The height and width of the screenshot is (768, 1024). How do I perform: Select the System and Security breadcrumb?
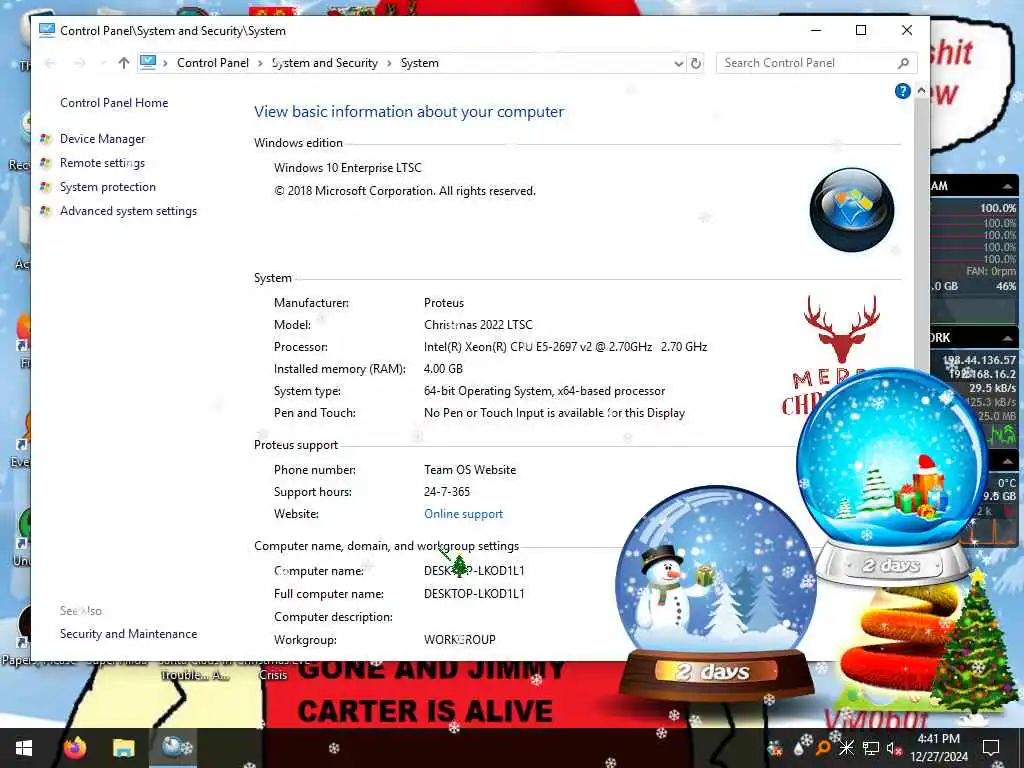[x=325, y=63]
